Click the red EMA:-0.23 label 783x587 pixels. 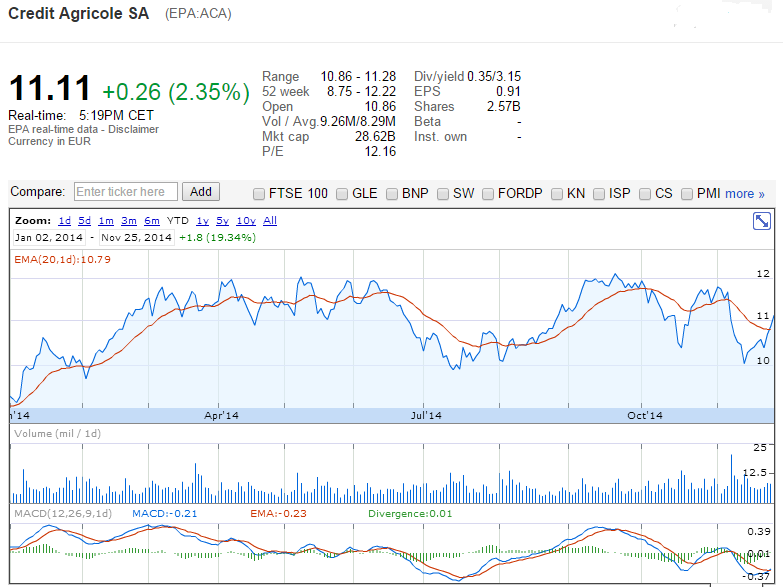tap(278, 514)
